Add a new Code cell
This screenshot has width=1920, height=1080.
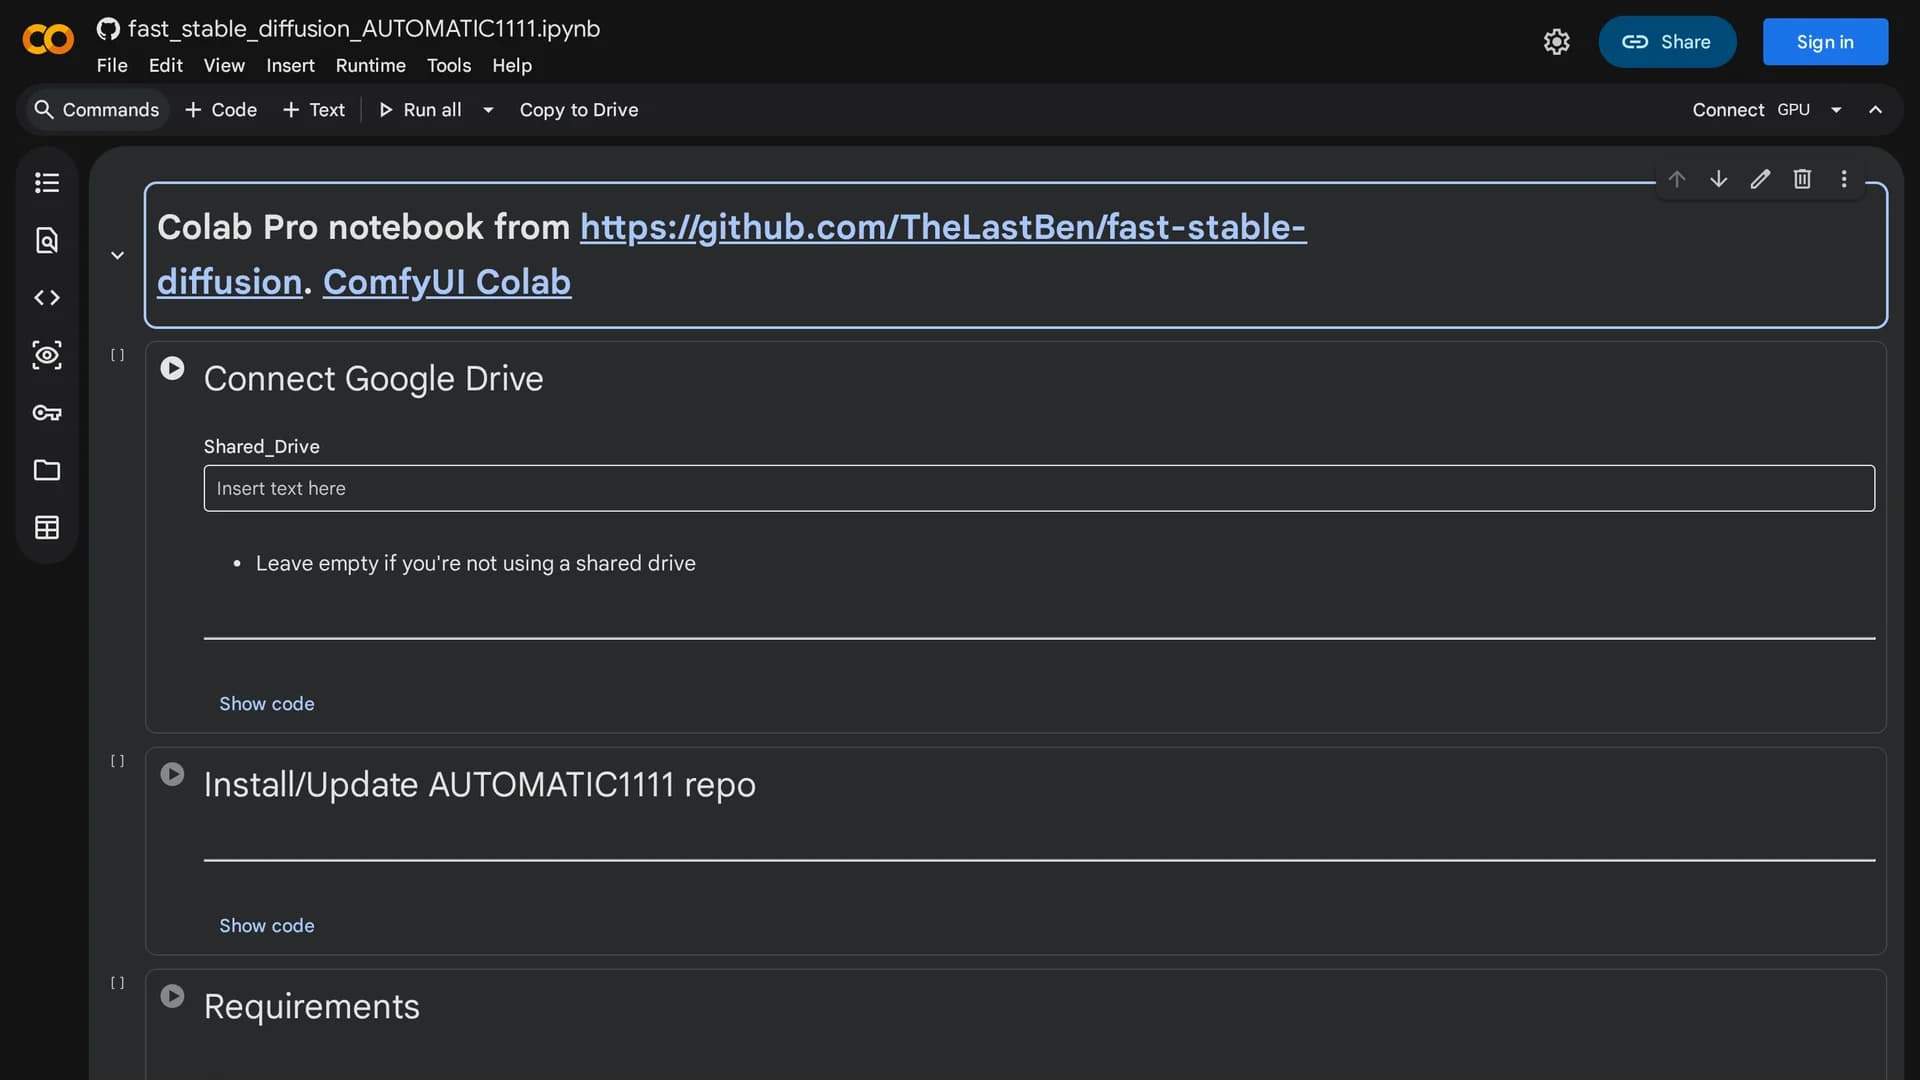221,110
